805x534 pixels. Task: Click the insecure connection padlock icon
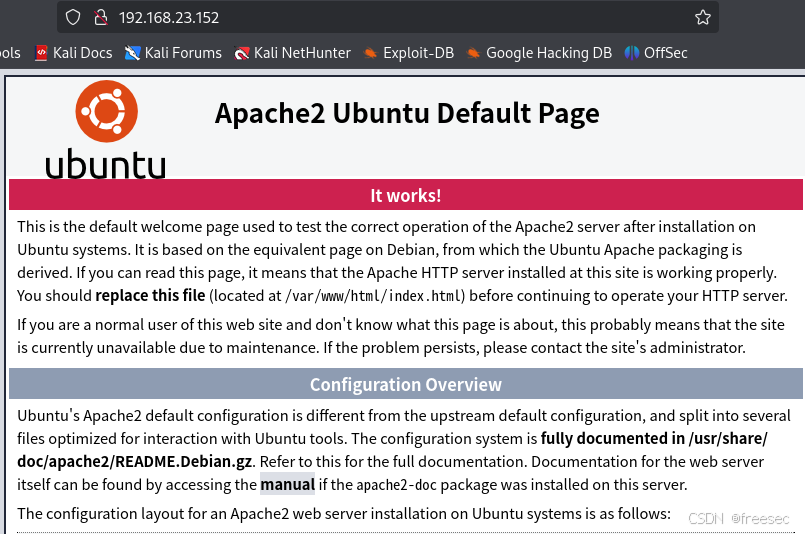[101, 17]
